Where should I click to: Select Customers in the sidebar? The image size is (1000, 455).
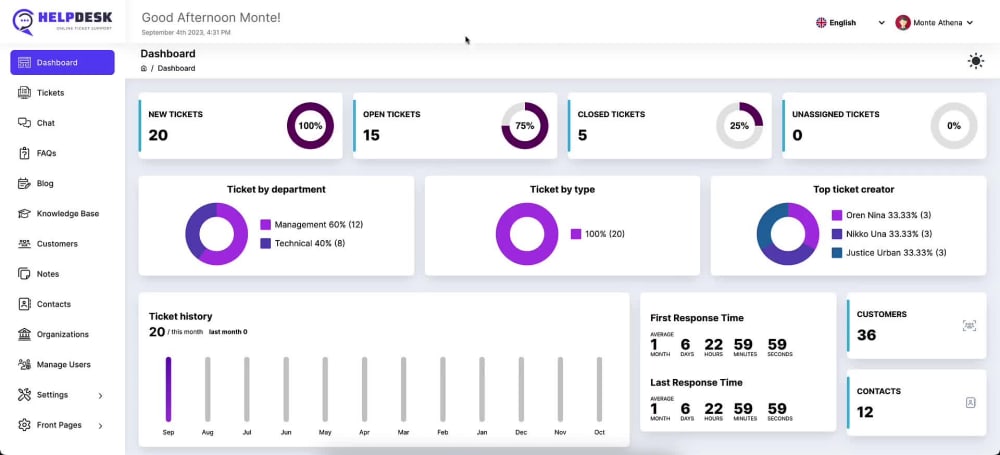coord(62,244)
